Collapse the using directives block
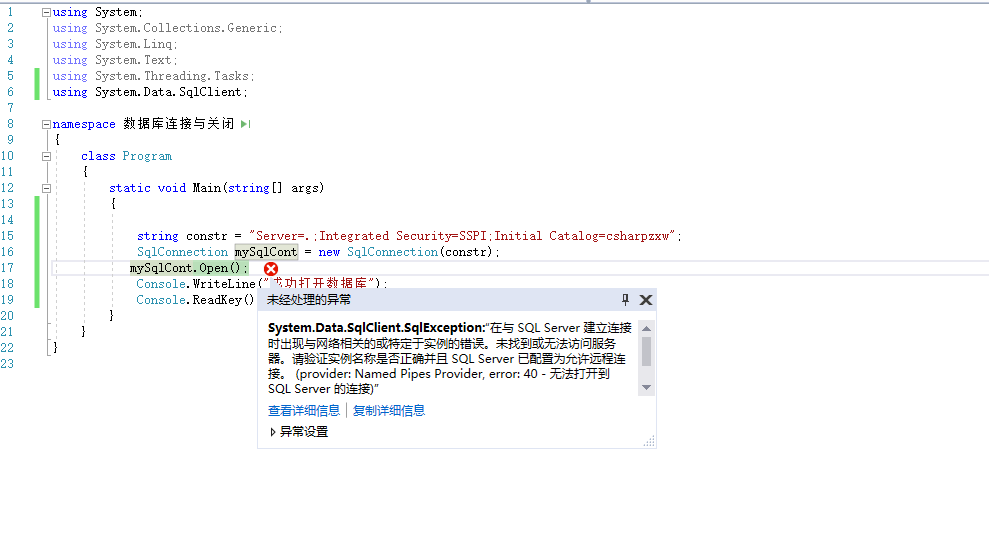The width and height of the screenshot is (989, 551). (46, 13)
